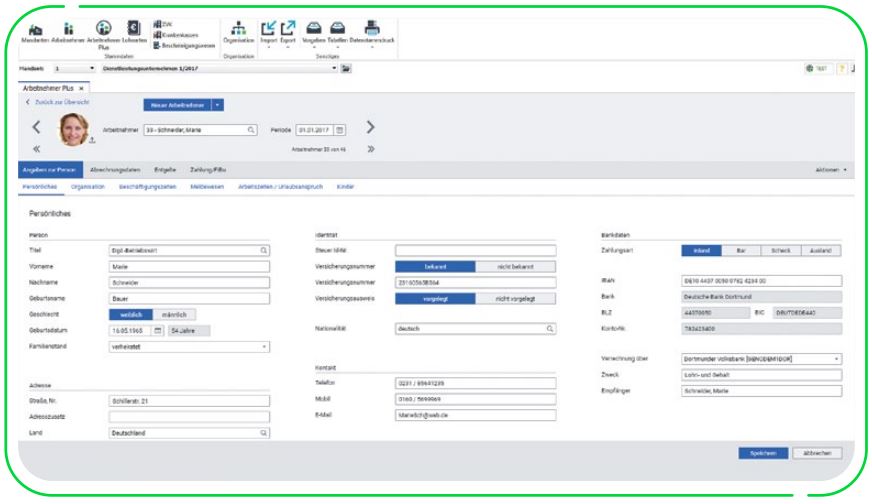Click the Speichern button
This screenshot has height=504, width=872.
(x=763, y=453)
